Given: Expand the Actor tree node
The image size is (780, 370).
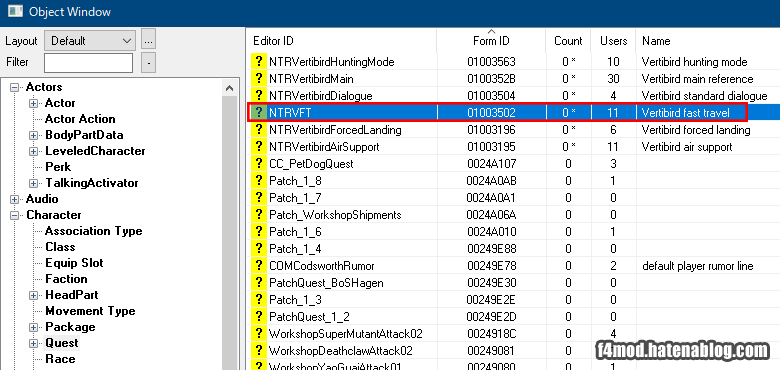Looking at the screenshot, I should [x=33, y=103].
